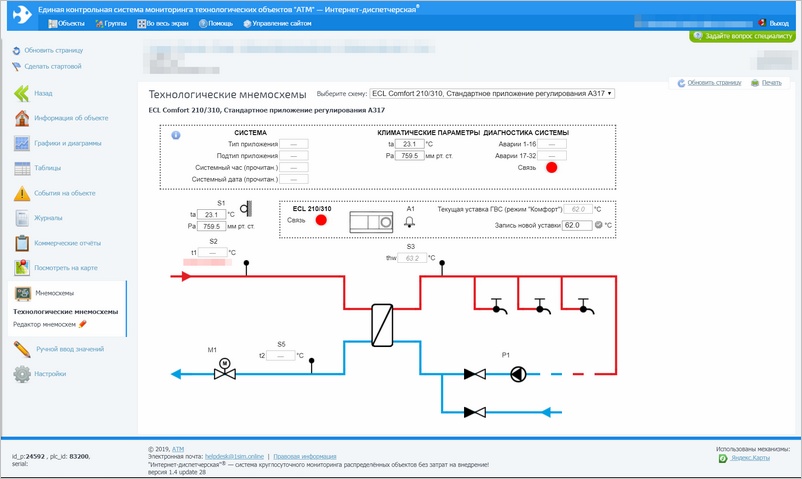Switch to Во весь экран mode
The image size is (802, 479).
click(x=163, y=24)
